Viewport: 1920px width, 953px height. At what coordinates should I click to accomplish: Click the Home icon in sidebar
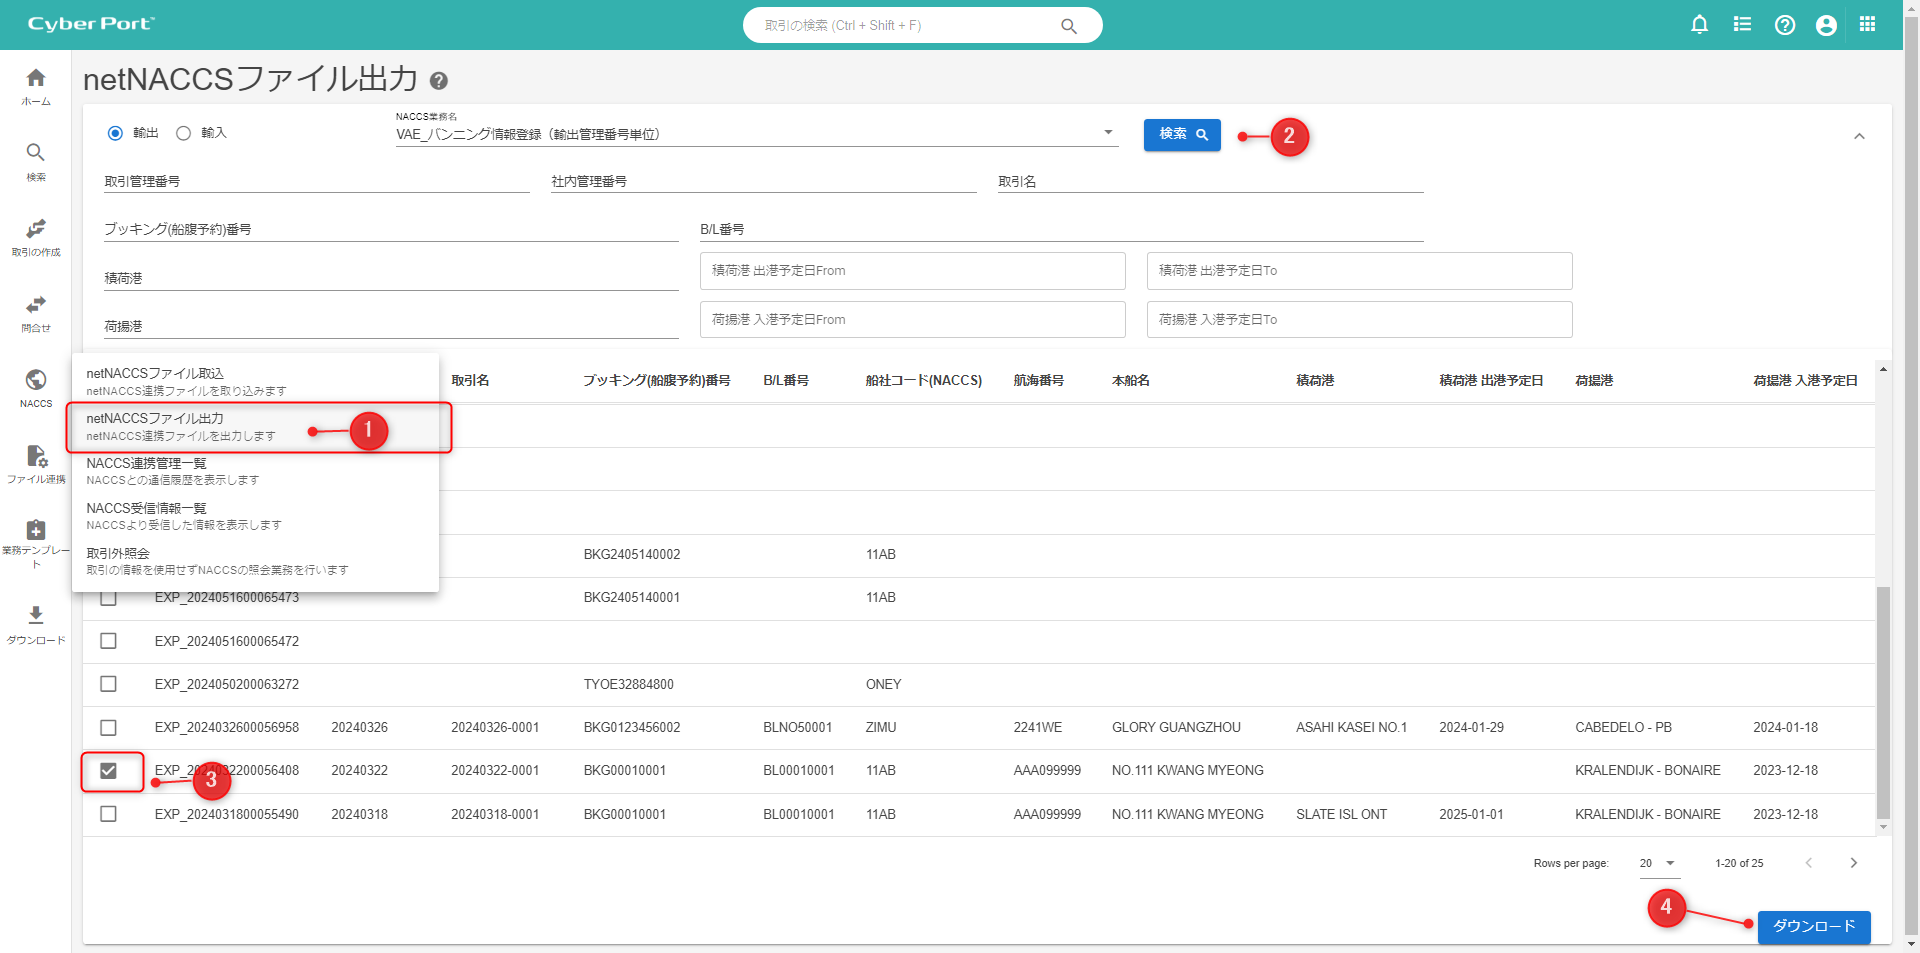(36, 79)
